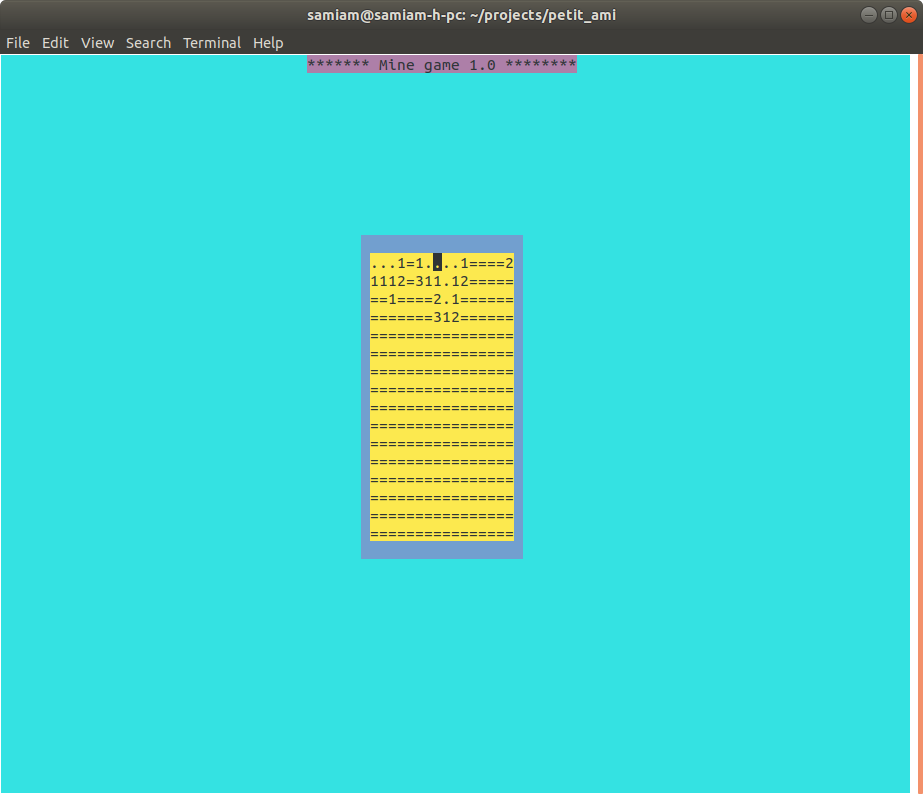Maximize the terminal window

point(889,15)
